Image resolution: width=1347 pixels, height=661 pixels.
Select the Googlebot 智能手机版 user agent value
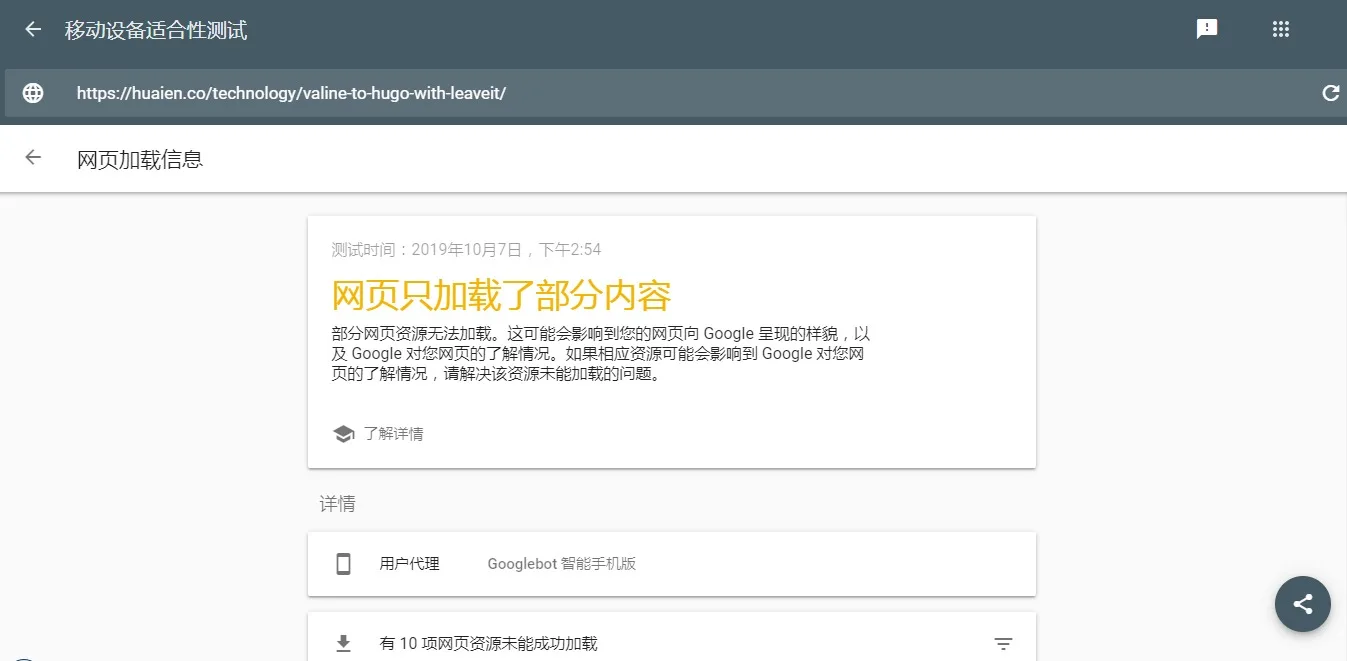click(x=562, y=563)
